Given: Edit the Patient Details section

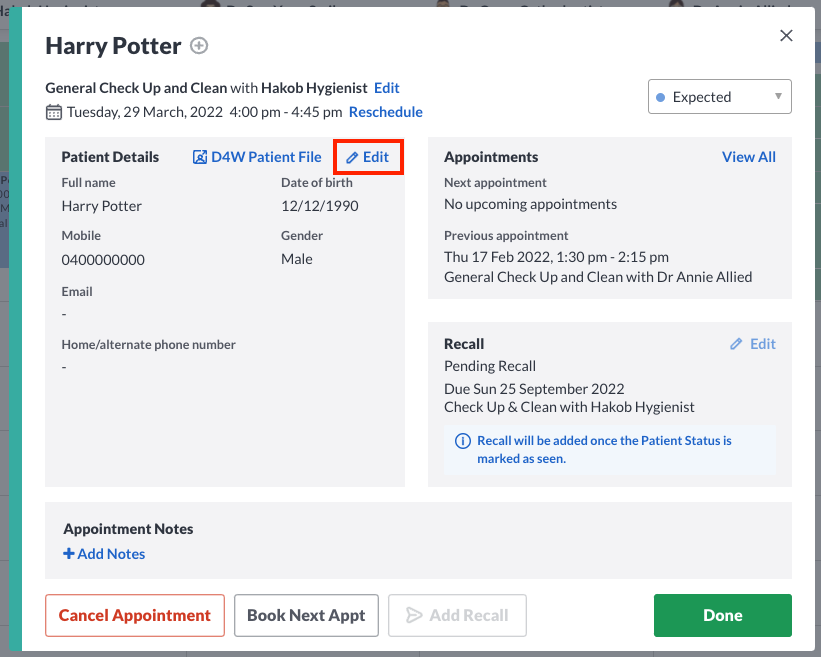Looking at the screenshot, I should point(368,157).
